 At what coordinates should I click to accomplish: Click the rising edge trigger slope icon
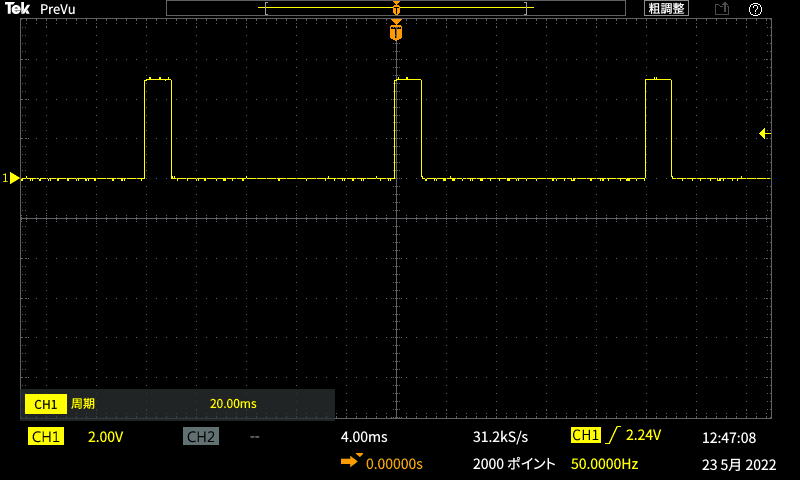click(613, 436)
